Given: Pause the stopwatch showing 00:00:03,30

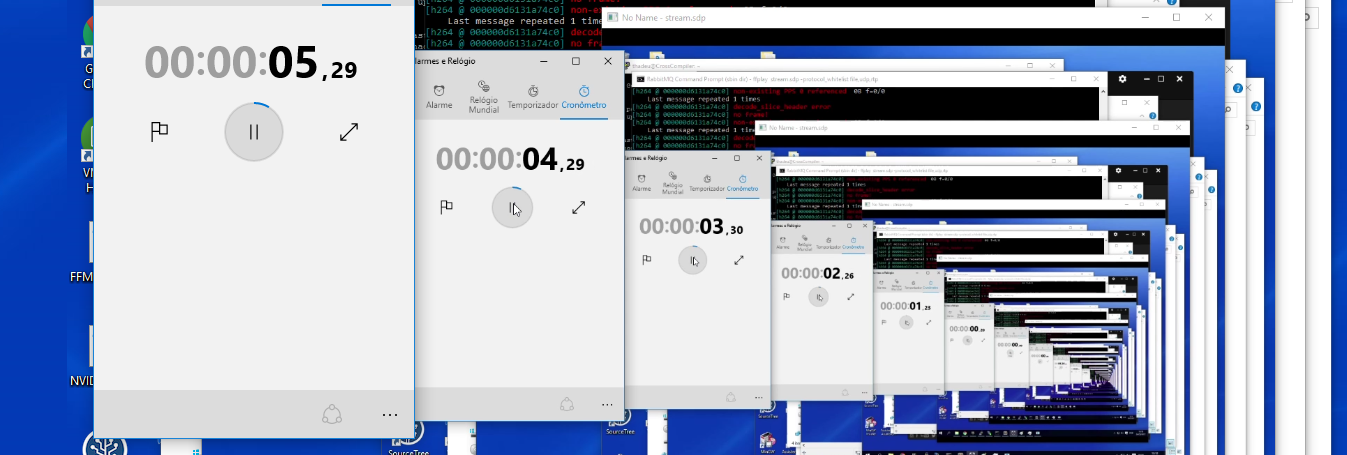Looking at the screenshot, I should click(693, 260).
